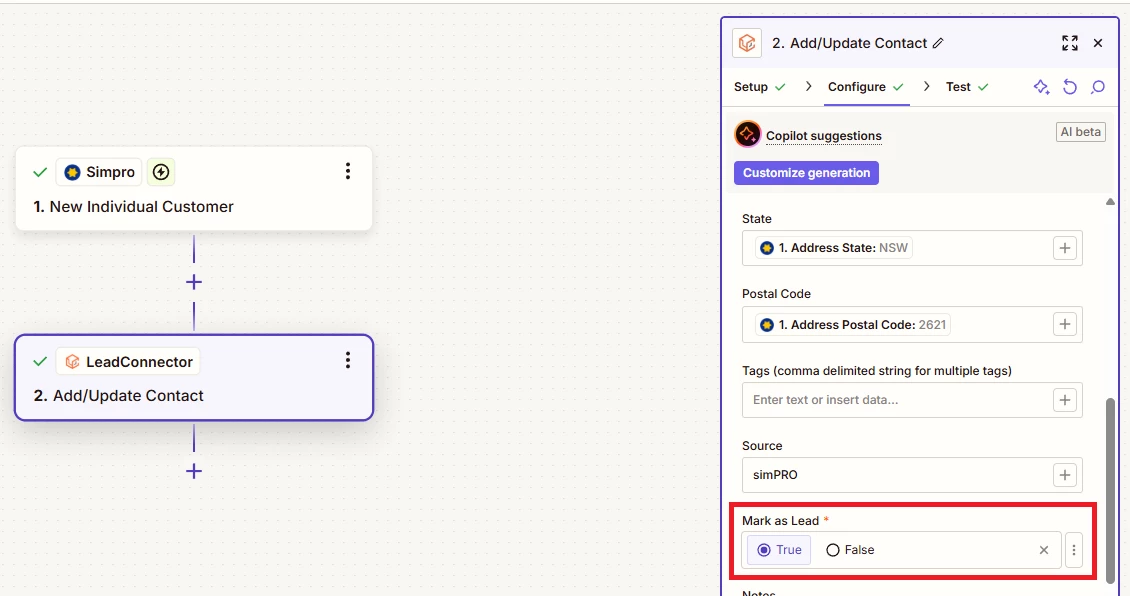This screenshot has width=1130, height=596.
Task: Add a step between Simpro and LeadConnector
Action: coord(194,282)
